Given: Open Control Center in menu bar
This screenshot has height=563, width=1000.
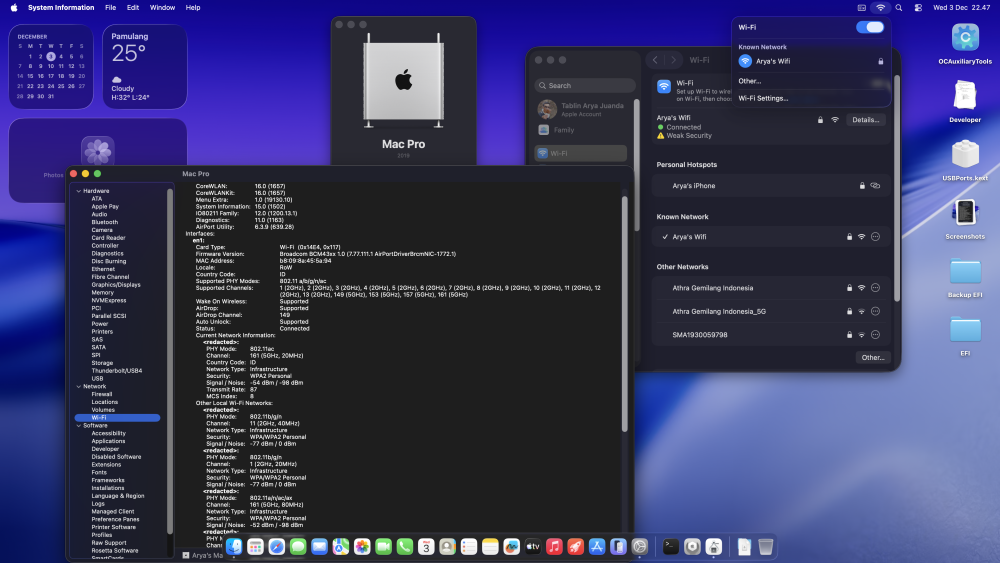Looking at the screenshot, I should (918, 8).
